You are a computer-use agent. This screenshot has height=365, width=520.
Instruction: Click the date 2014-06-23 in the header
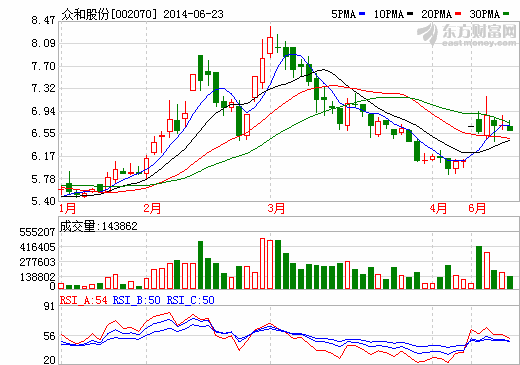tap(193, 14)
